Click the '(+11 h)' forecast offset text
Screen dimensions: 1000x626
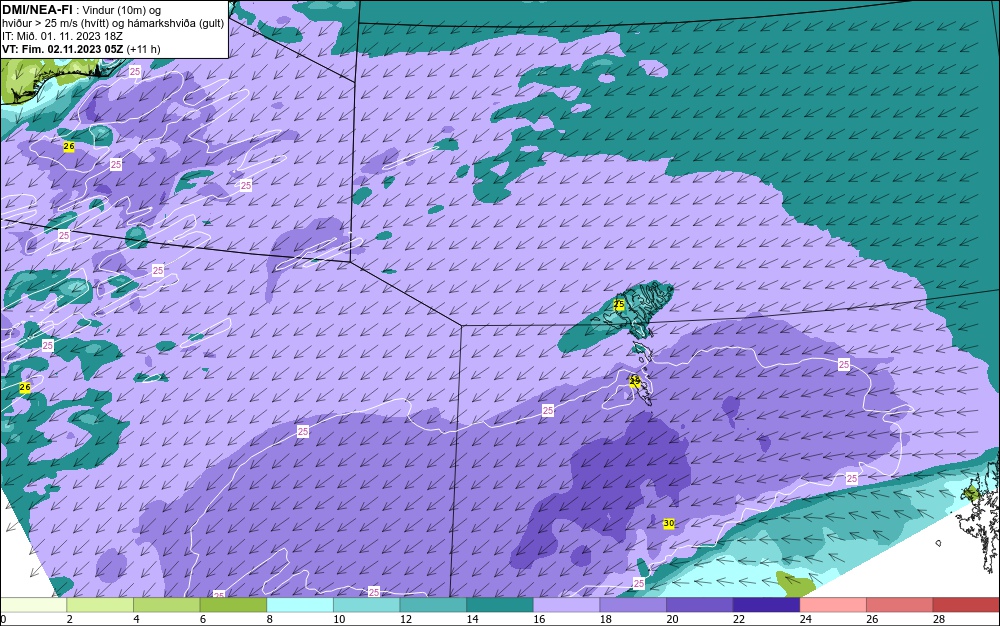coord(143,49)
